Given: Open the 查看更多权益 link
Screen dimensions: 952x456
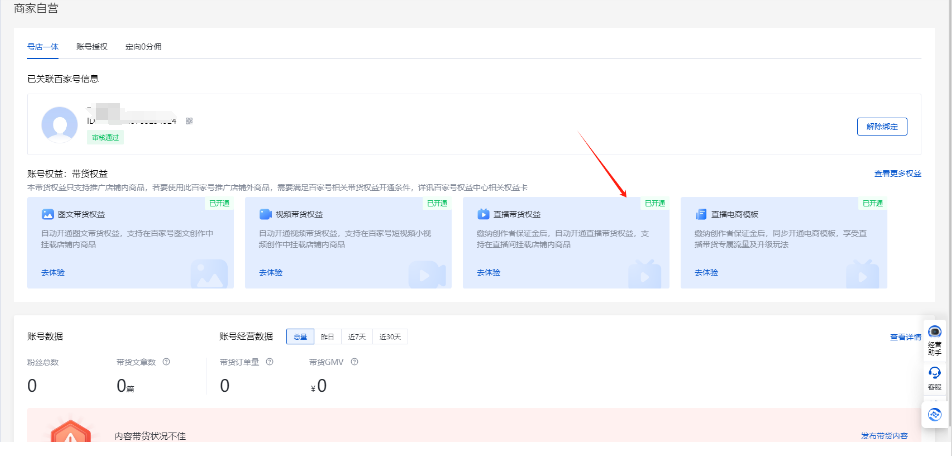Looking at the screenshot, I should click(x=897, y=174).
